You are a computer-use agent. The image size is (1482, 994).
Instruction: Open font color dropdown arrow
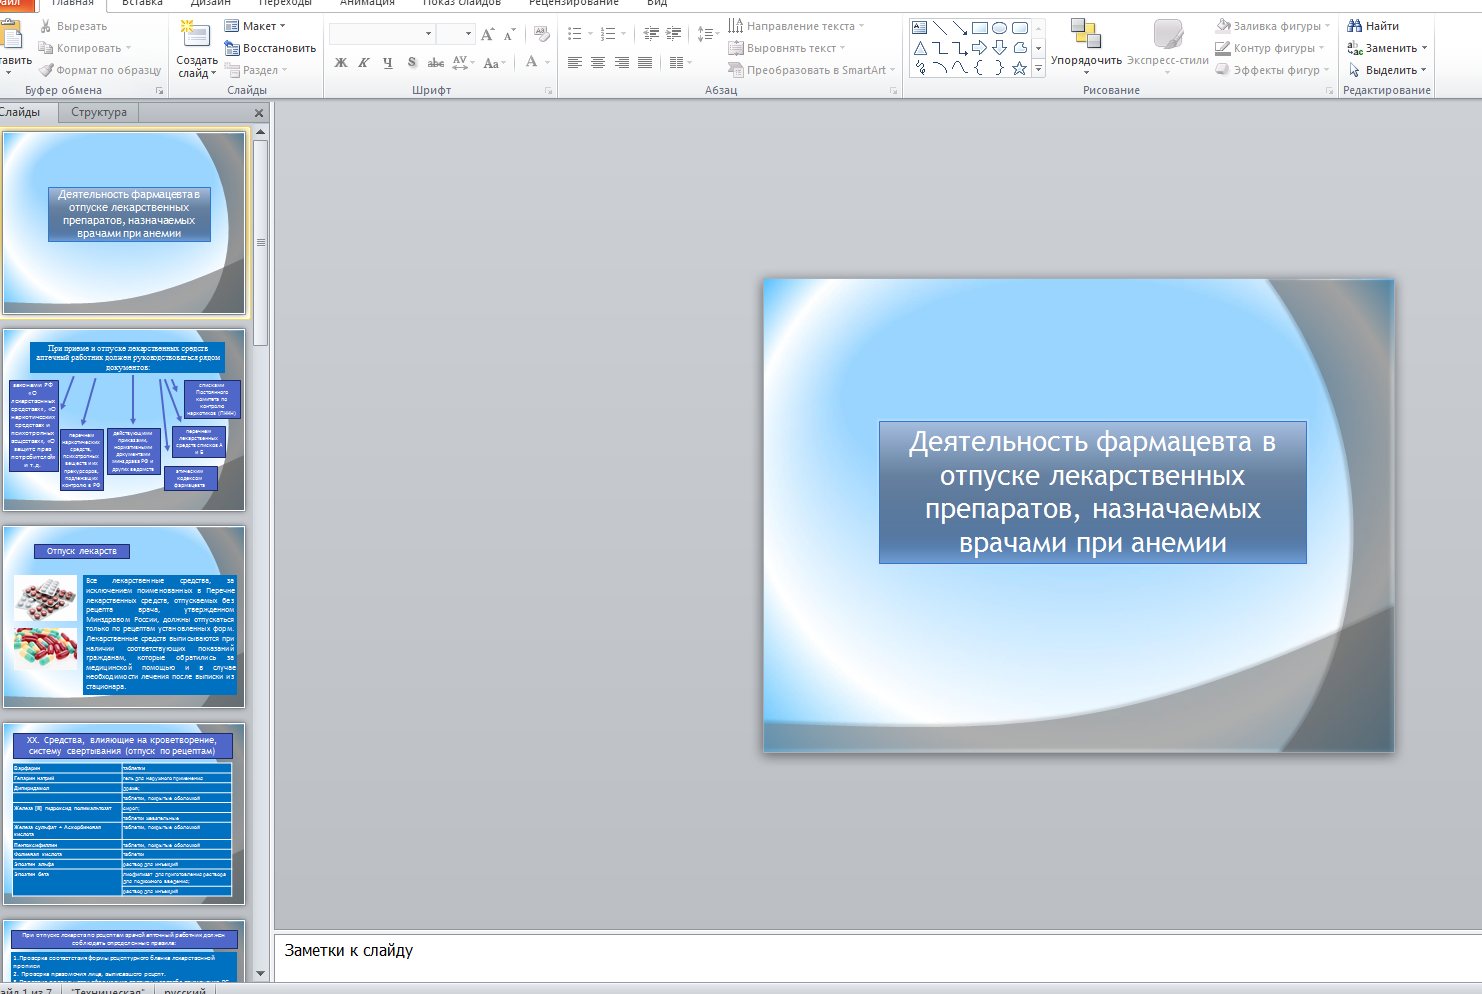(x=548, y=62)
